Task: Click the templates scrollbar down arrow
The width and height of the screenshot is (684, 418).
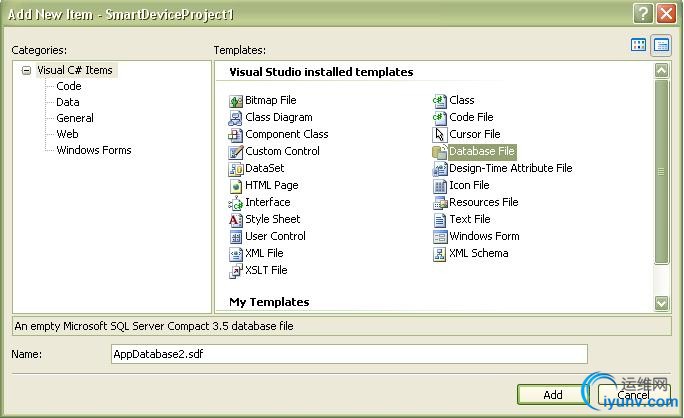Action: point(661,303)
